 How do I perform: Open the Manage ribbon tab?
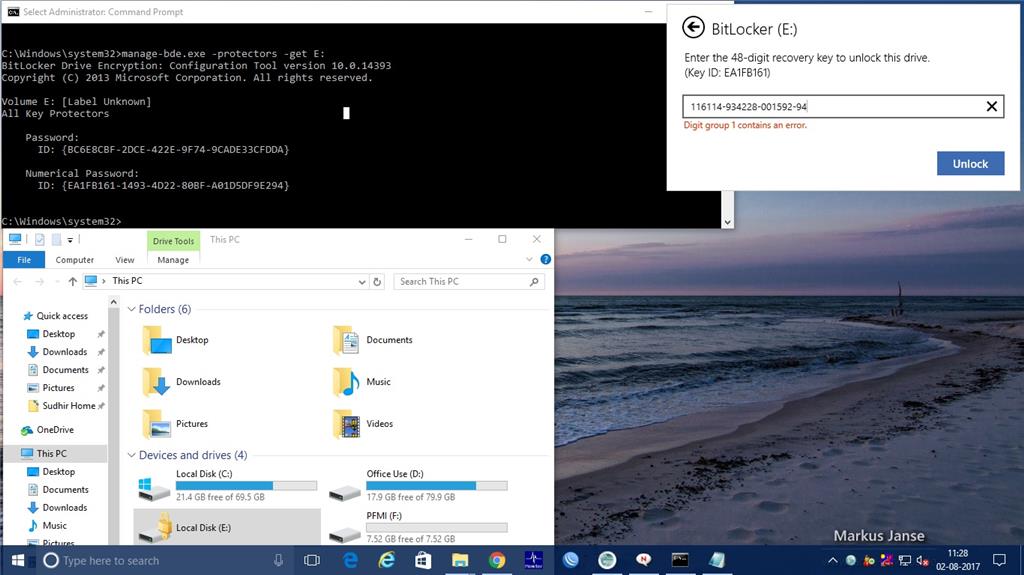tap(173, 259)
